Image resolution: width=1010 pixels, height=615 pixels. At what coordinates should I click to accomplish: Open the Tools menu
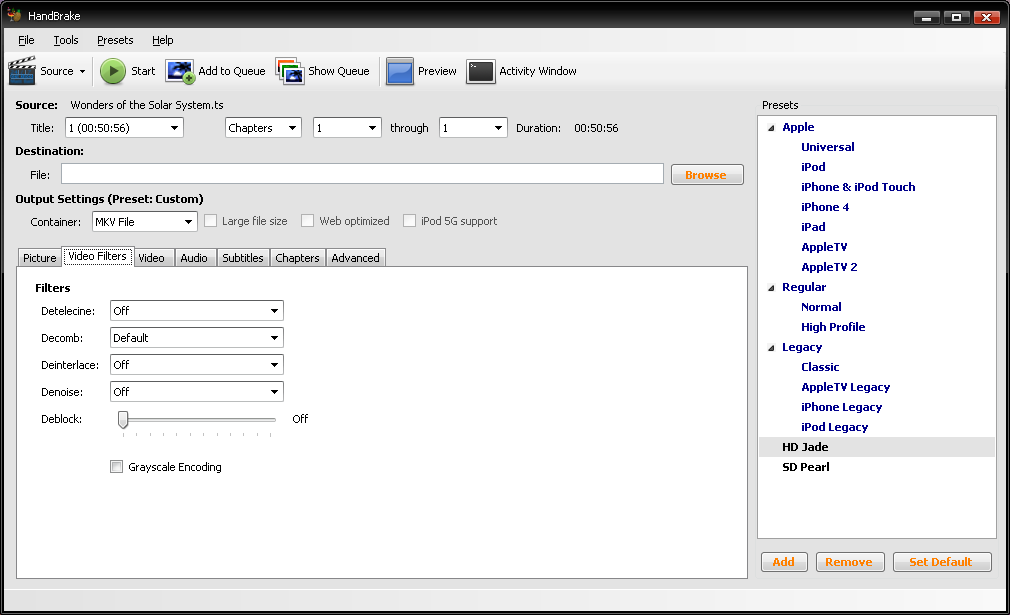[x=66, y=40]
